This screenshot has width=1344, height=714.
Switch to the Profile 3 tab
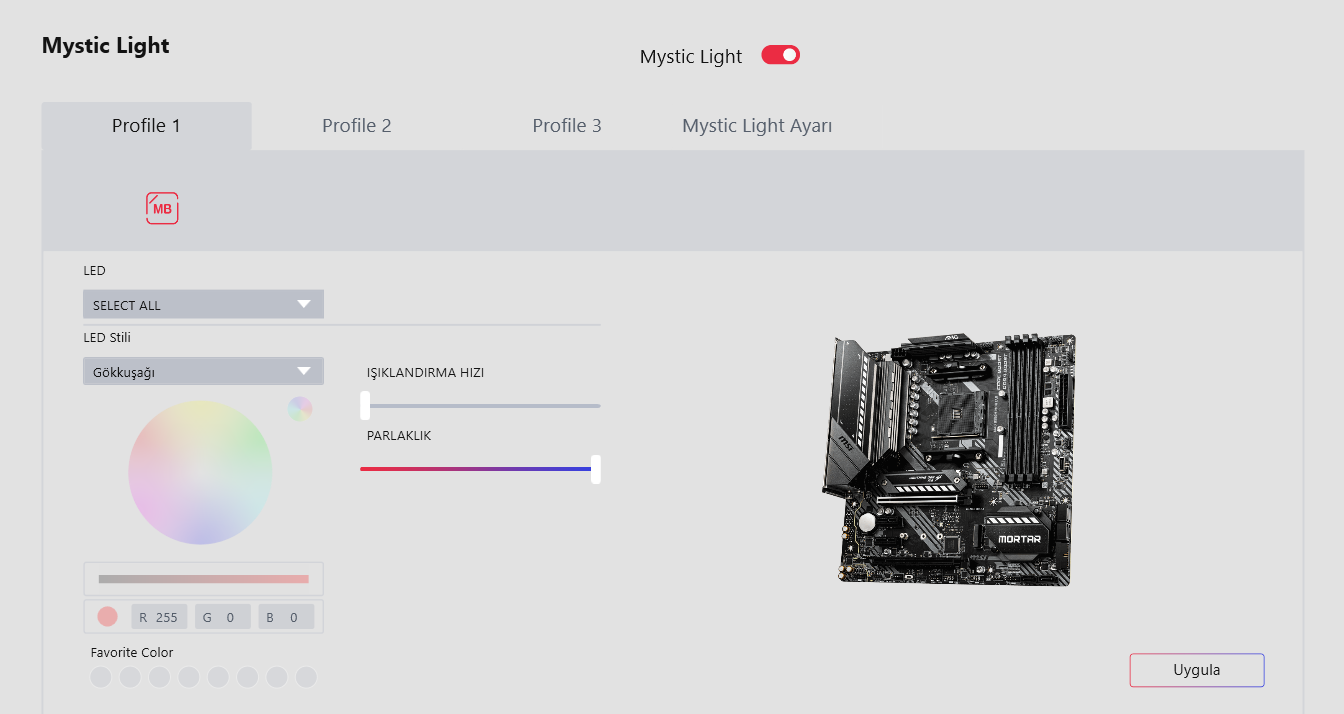pyautogui.click(x=567, y=126)
